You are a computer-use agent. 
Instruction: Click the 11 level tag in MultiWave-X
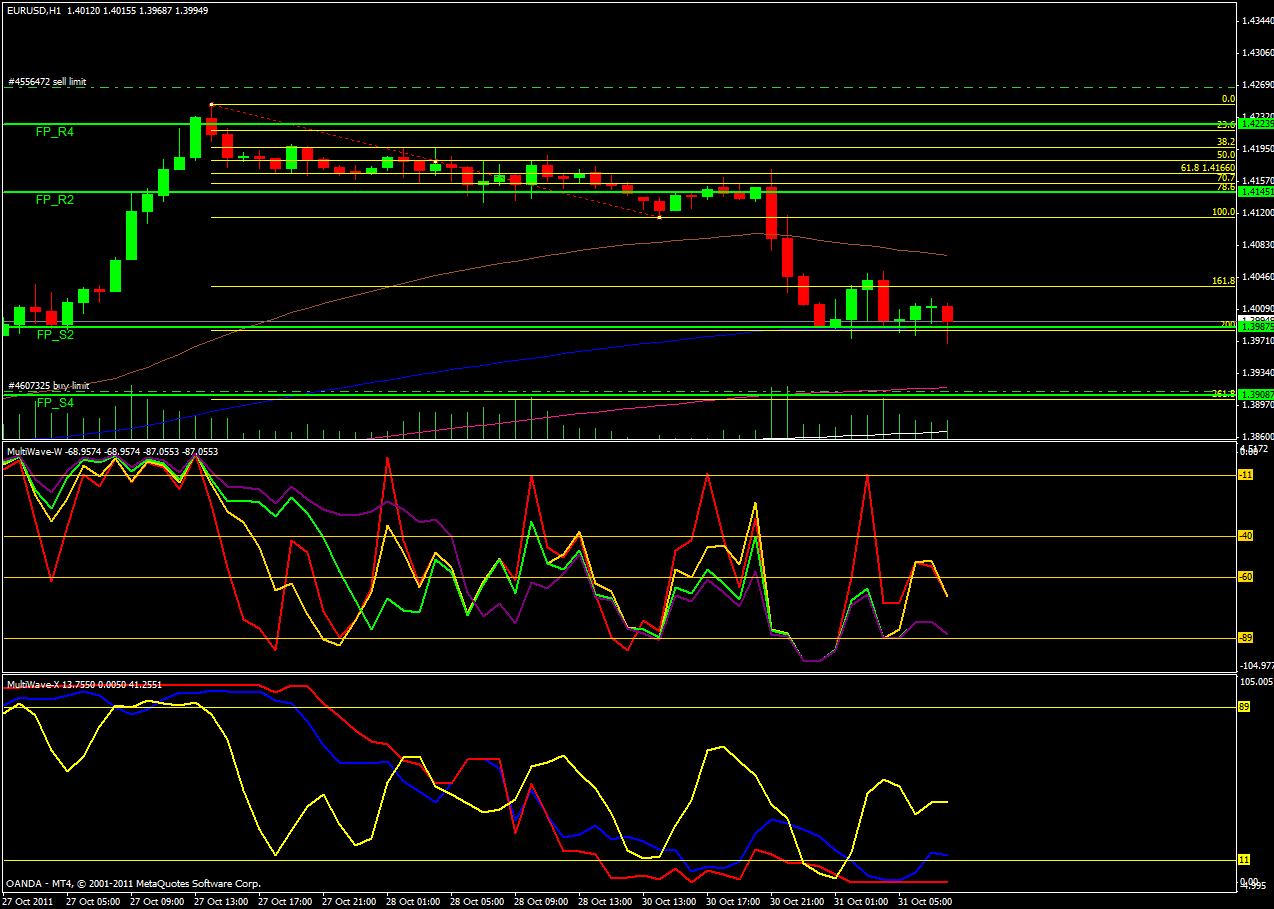click(x=1245, y=860)
